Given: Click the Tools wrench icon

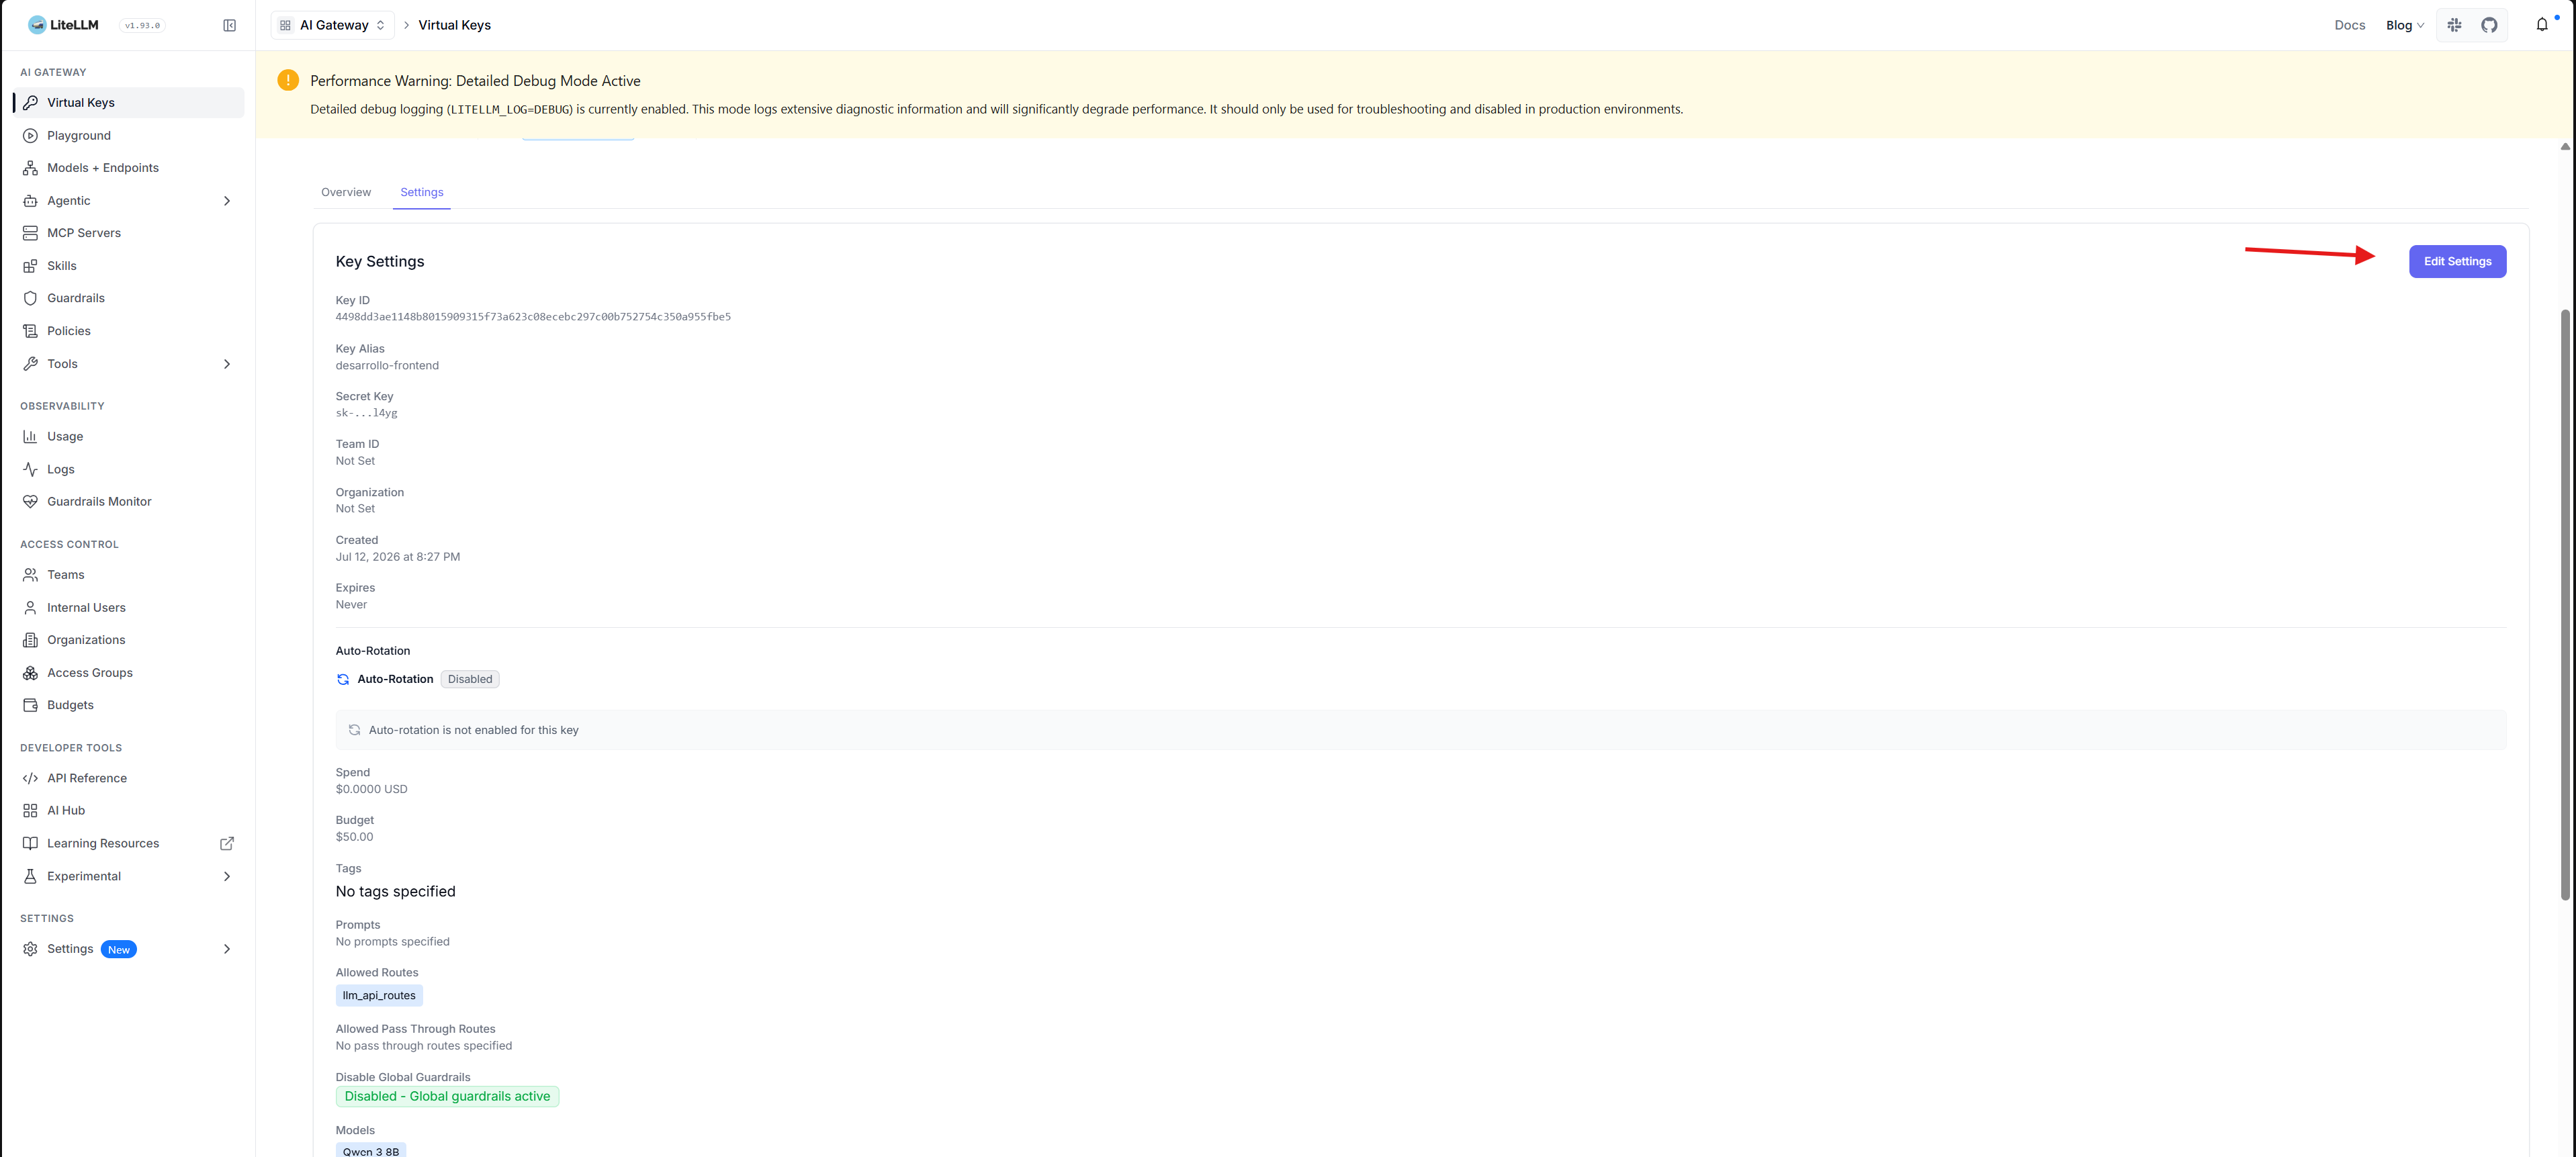Looking at the screenshot, I should [x=30, y=364].
